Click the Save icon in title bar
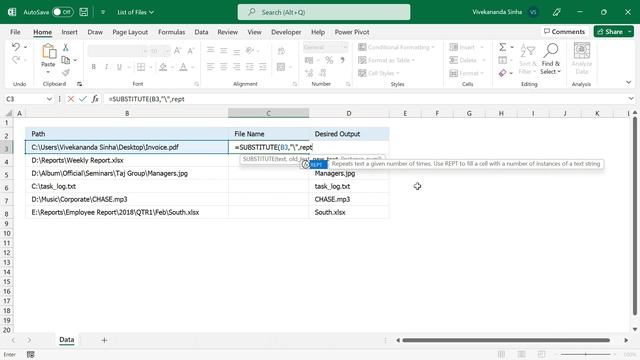Screen dimensions: 640x360 click(x=84, y=12)
